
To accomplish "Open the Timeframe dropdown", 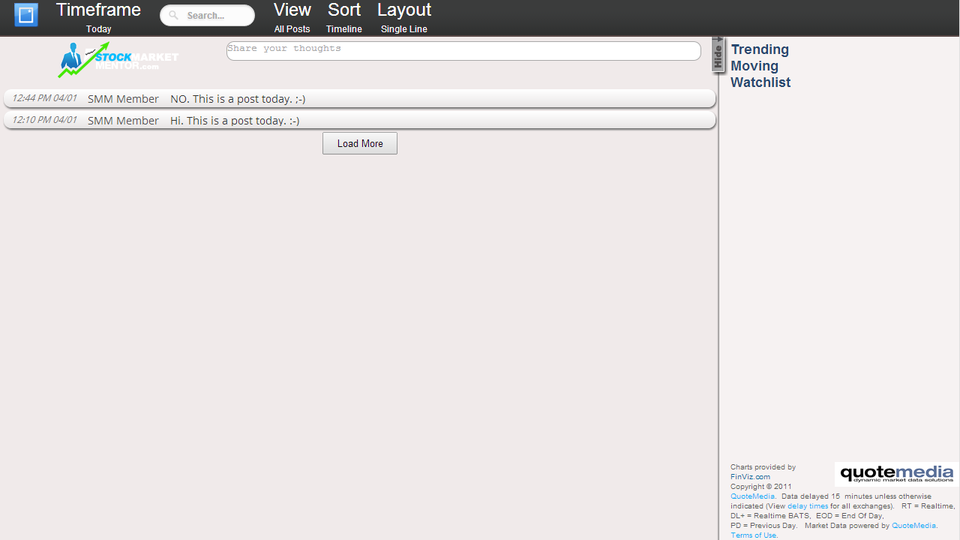I will pos(98,17).
